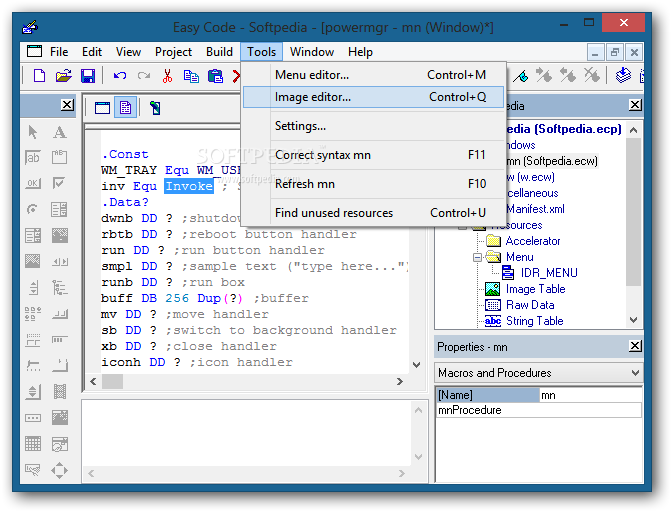This screenshot has height=512, width=672.
Task: Open the Build menu
Action: (219, 52)
